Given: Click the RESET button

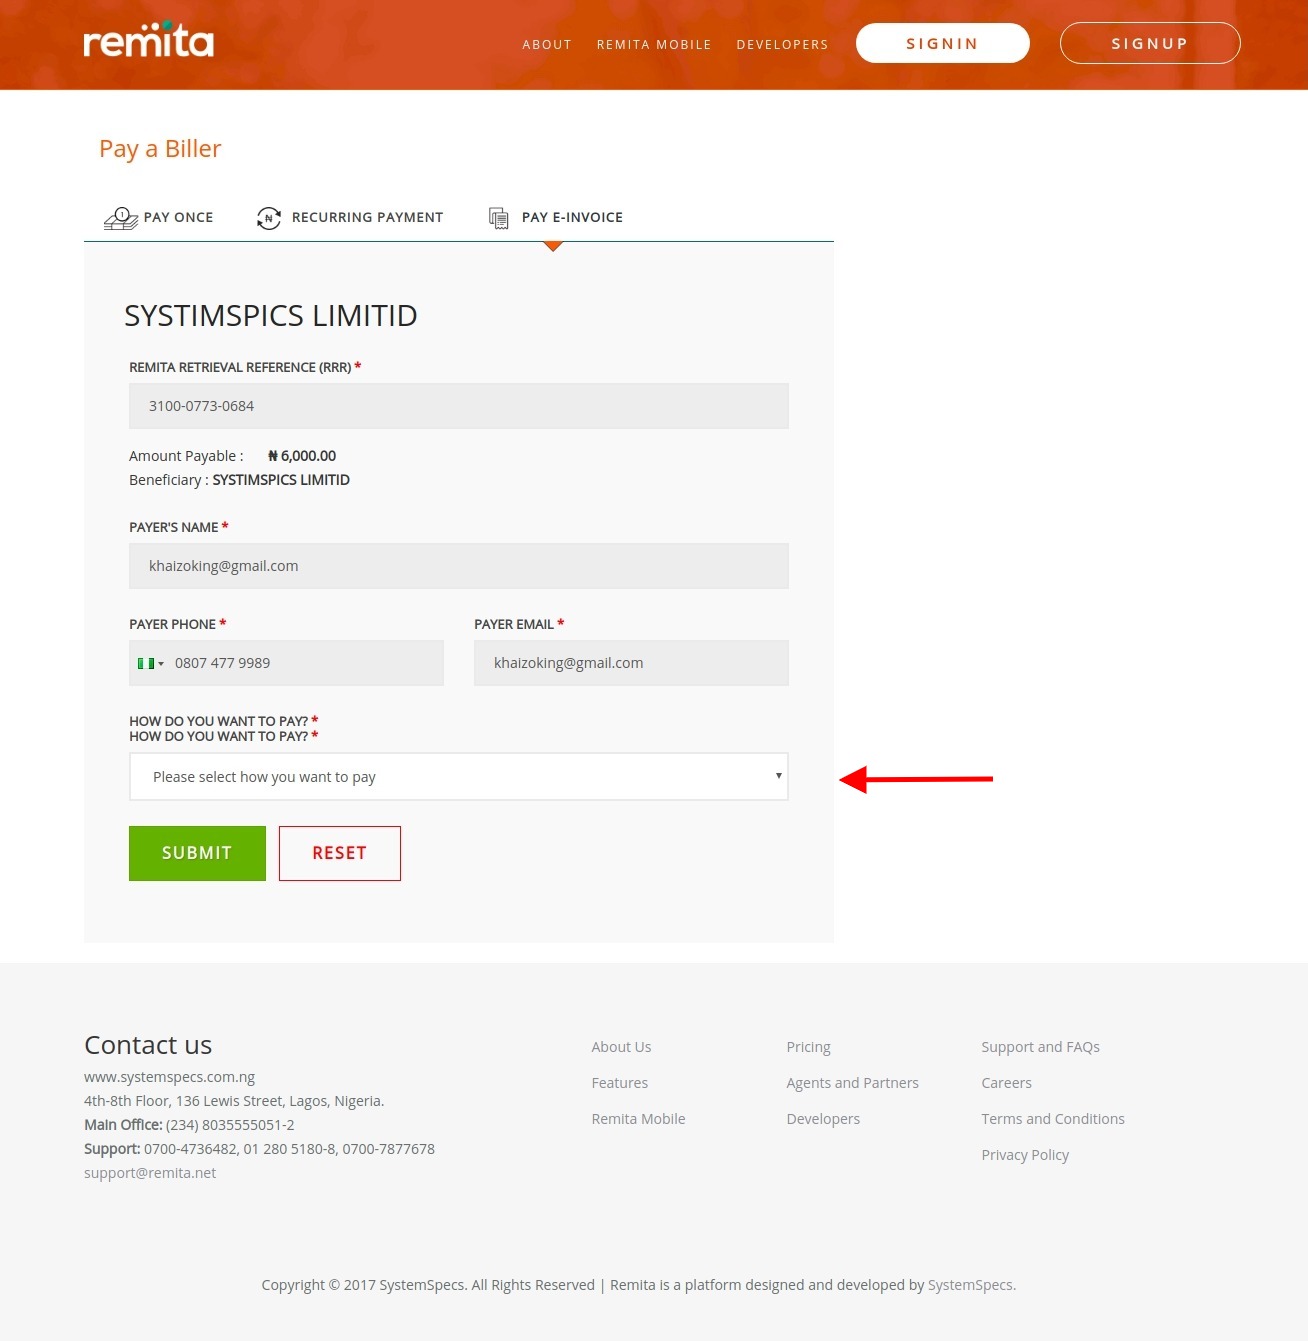Looking at the screenshot, I should pyautogui.click(x=339, y=853).
